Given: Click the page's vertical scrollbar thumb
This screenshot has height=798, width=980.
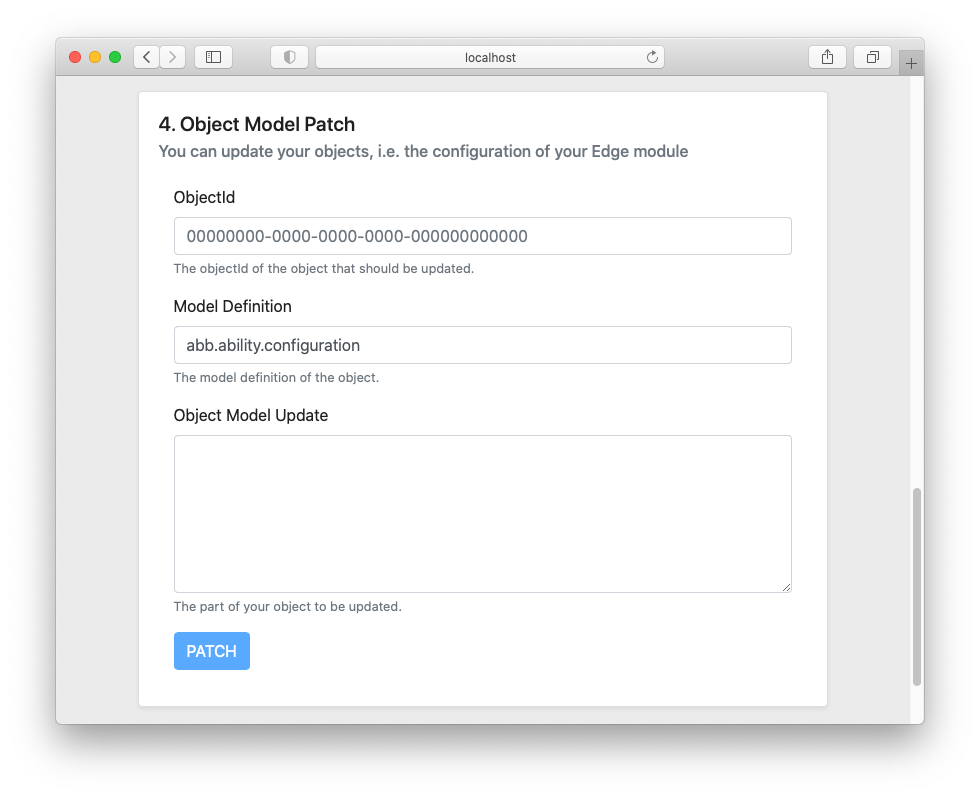Looking at the screenshot, I should click(x=916, y=586).
